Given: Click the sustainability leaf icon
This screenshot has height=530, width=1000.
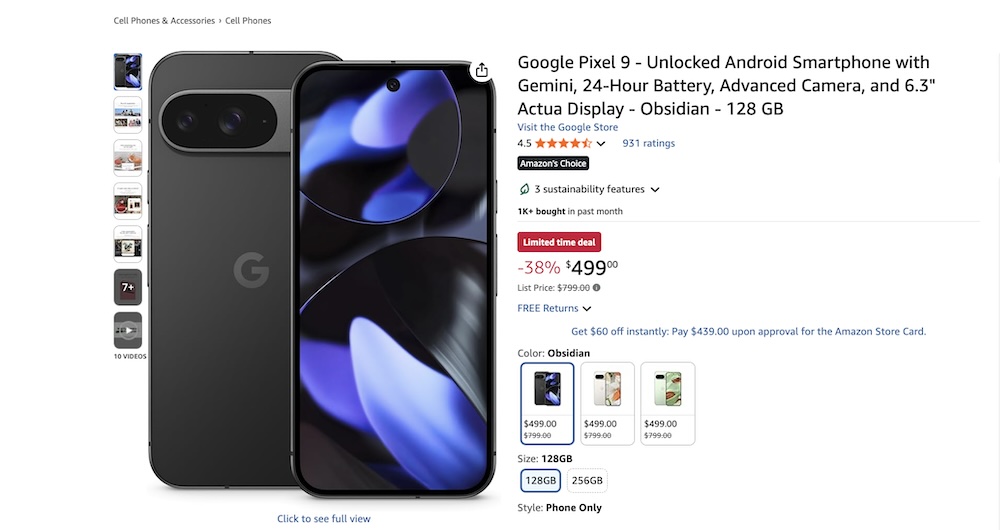Looking at the screenshot, I should coord(524,189).
